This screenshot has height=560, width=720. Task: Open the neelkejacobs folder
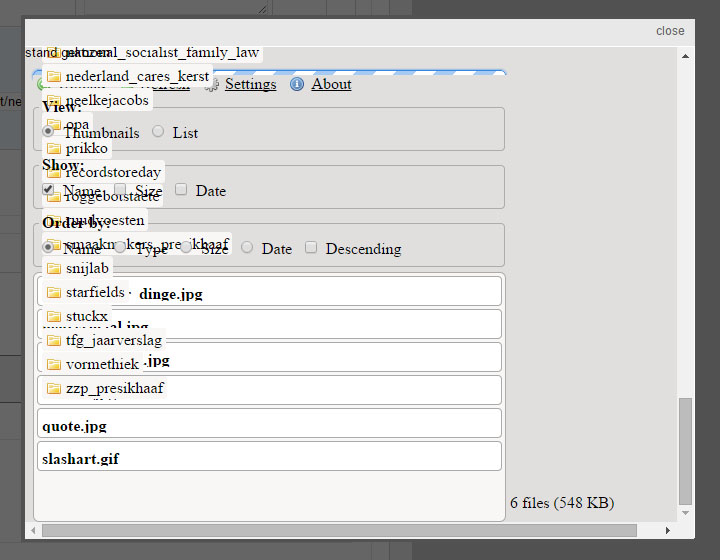97,100
